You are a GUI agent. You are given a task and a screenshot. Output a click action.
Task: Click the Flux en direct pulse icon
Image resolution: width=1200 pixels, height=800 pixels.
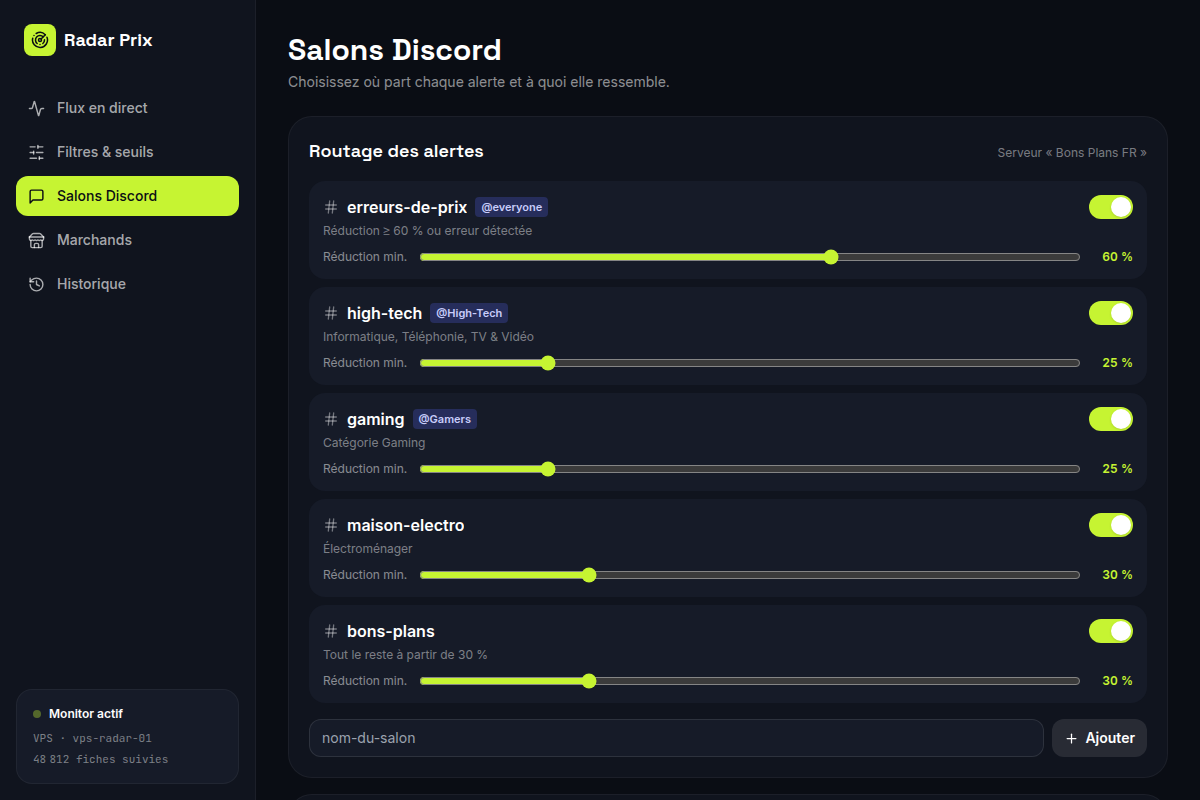click(x=37, y=108)
